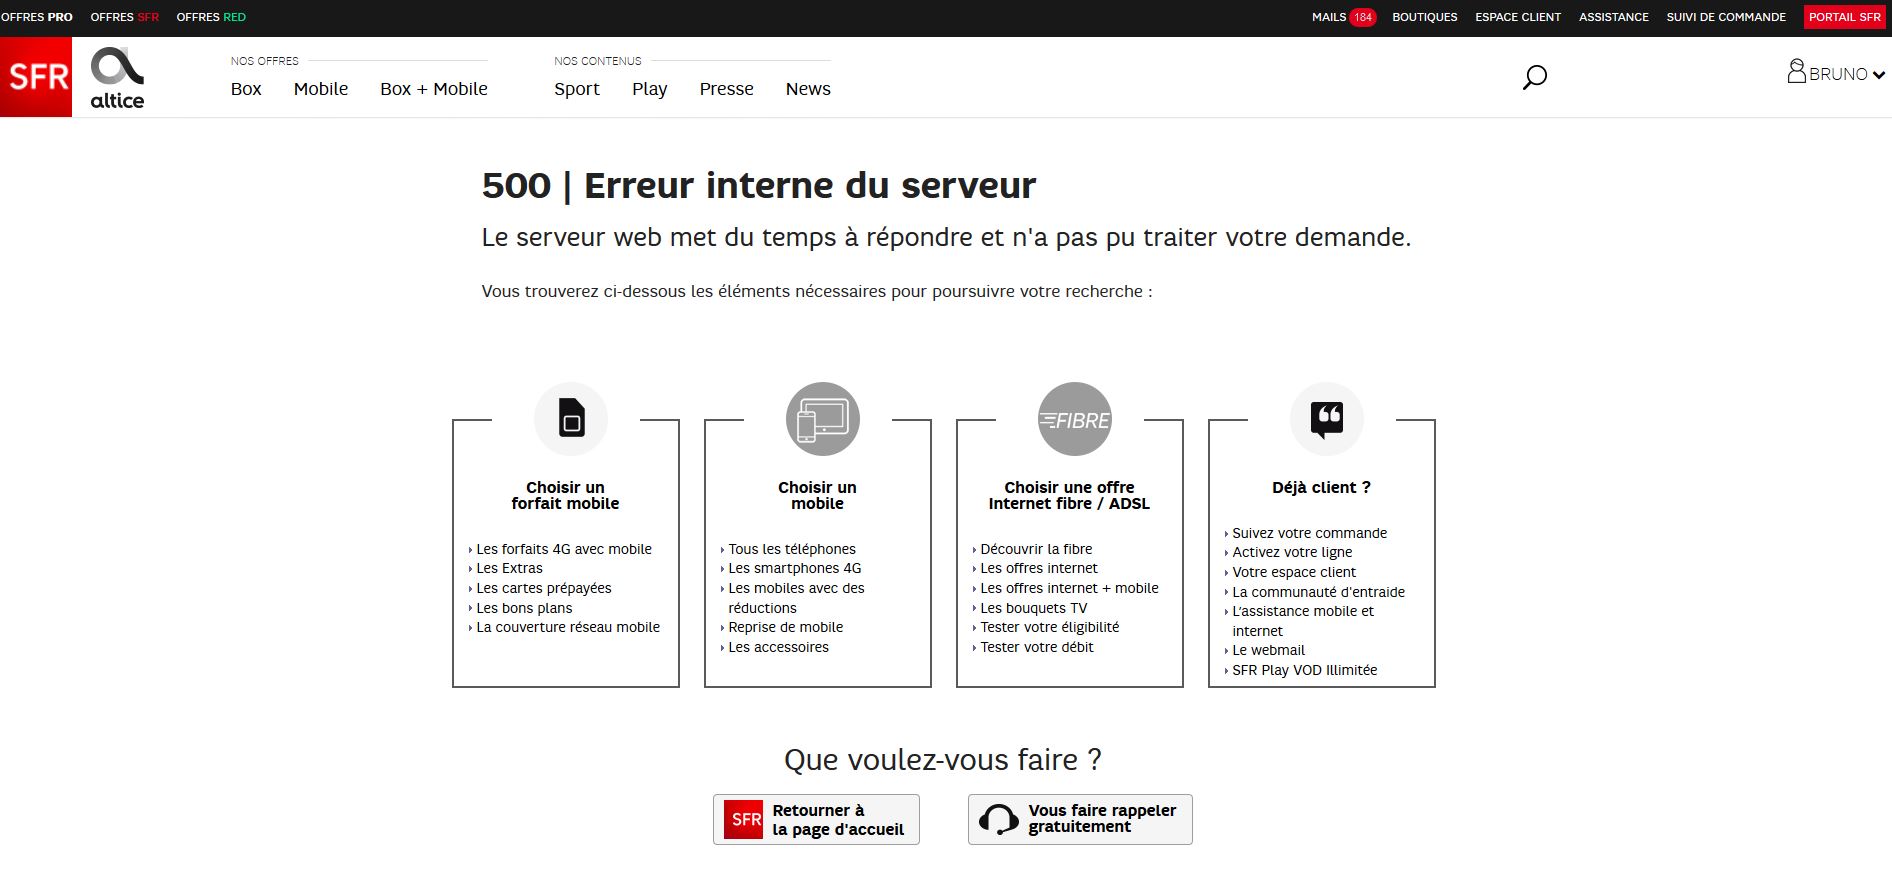
Task: Click the devices icon above Choisir un mobile
Action: point(822,419)
